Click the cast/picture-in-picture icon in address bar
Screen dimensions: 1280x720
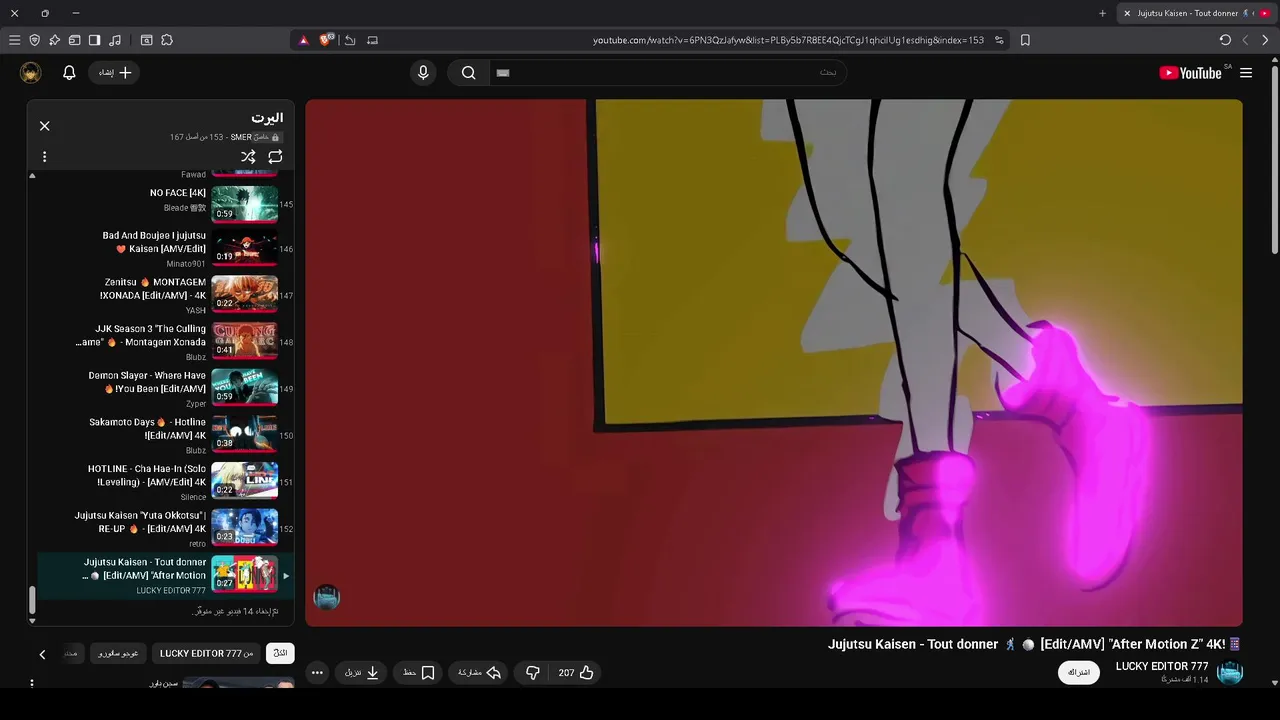tap(372, 40)
